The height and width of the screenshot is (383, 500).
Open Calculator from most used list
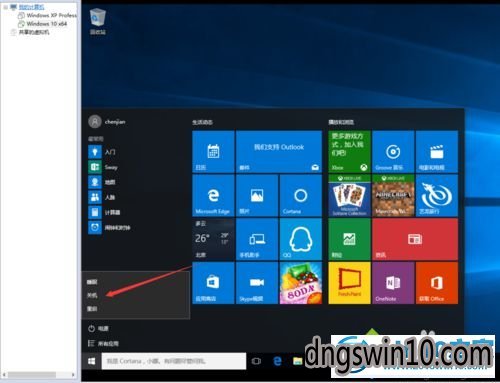pyautogui.click(x=104, y=212)
